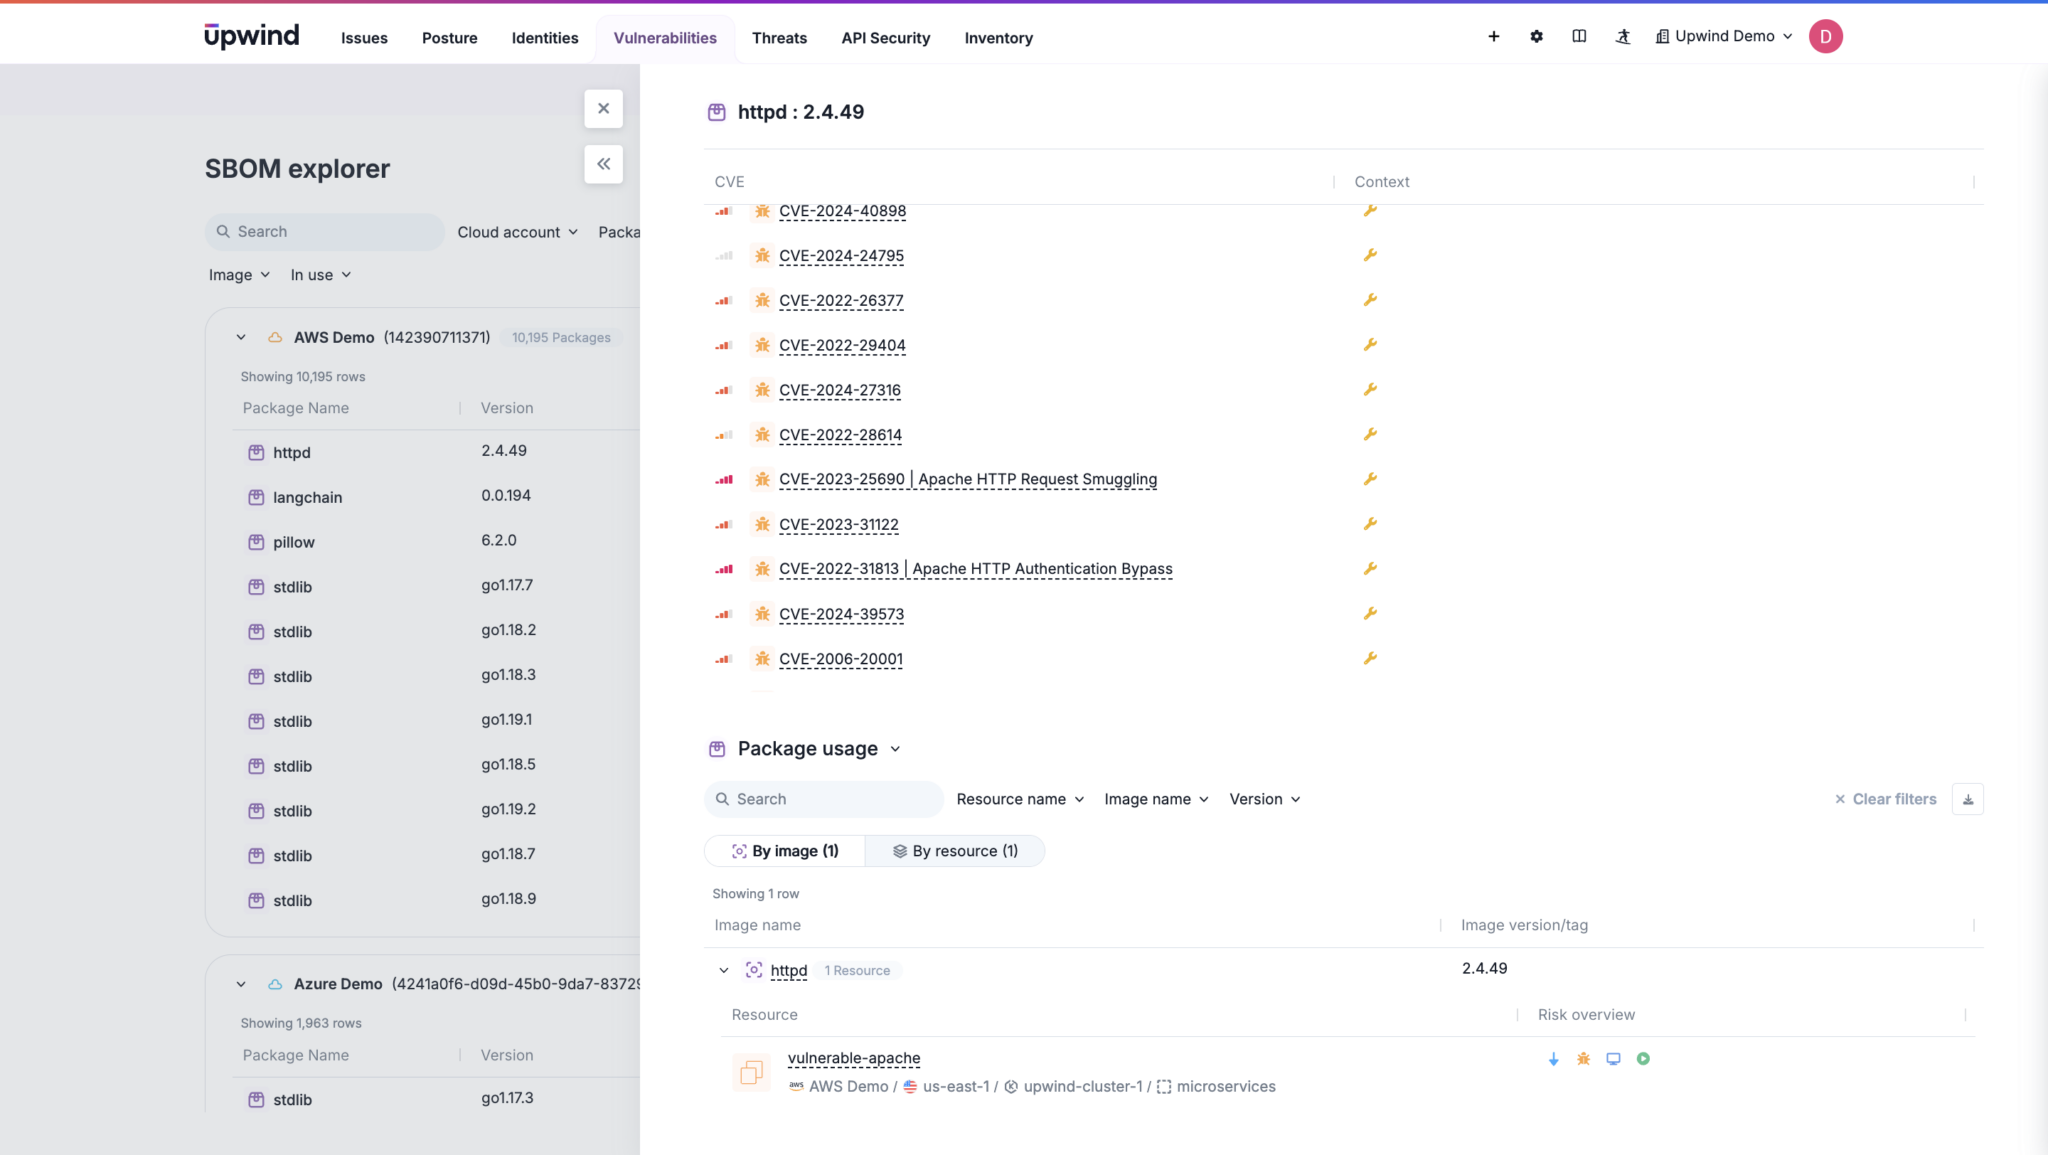2048x1155 pixels.
Task: Collapse the AWS Demo account section
Action: tap(241, 337)
